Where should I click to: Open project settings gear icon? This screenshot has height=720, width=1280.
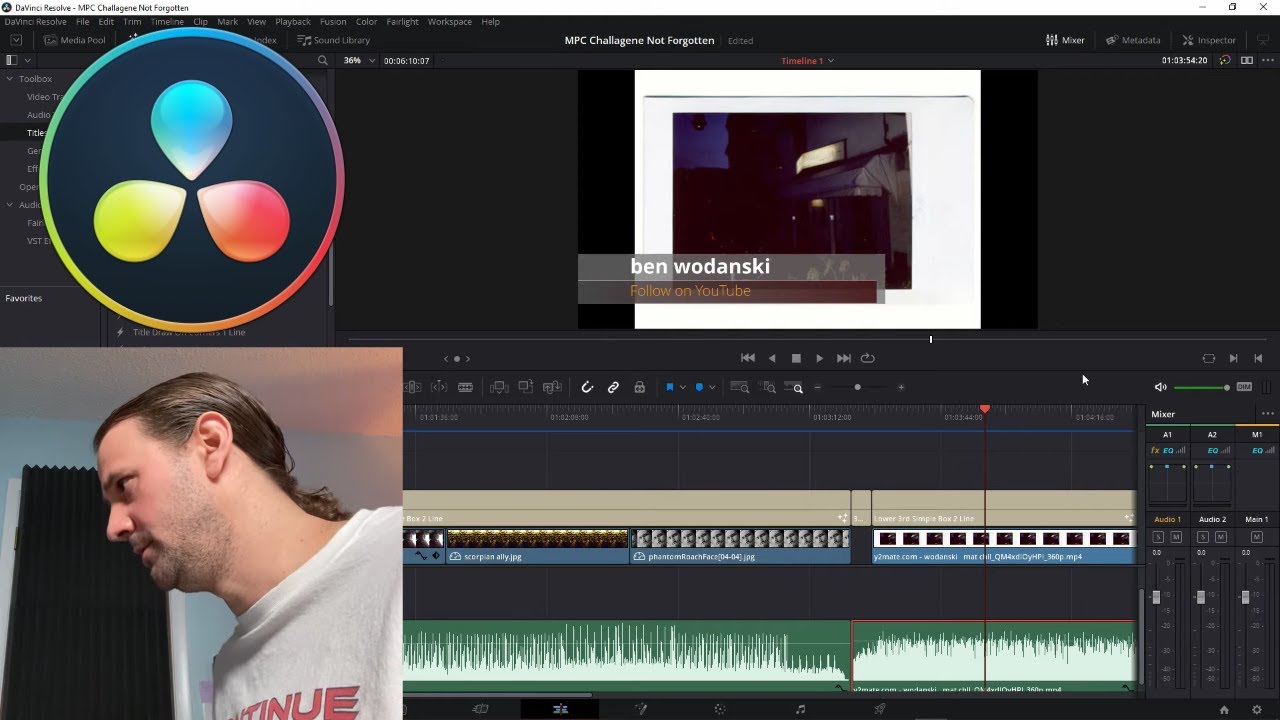point(1257,709)
